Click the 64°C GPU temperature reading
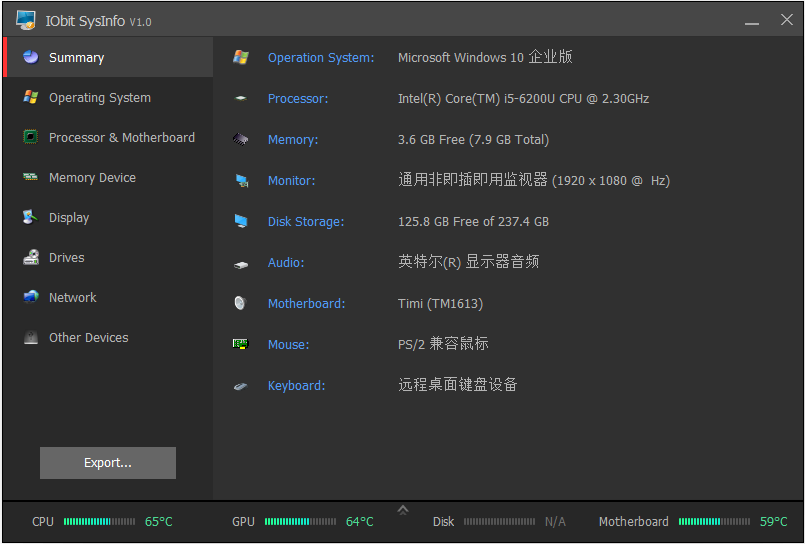This screenshot has width=805, height=544. [x=359, y=521]
